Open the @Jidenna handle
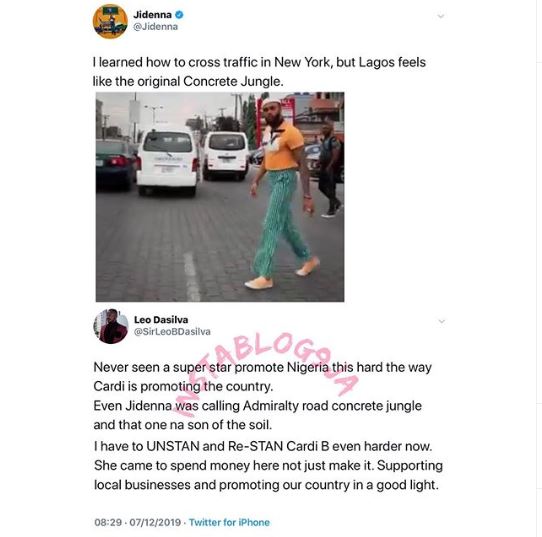The image size is (542, 537). pos(156,27)
